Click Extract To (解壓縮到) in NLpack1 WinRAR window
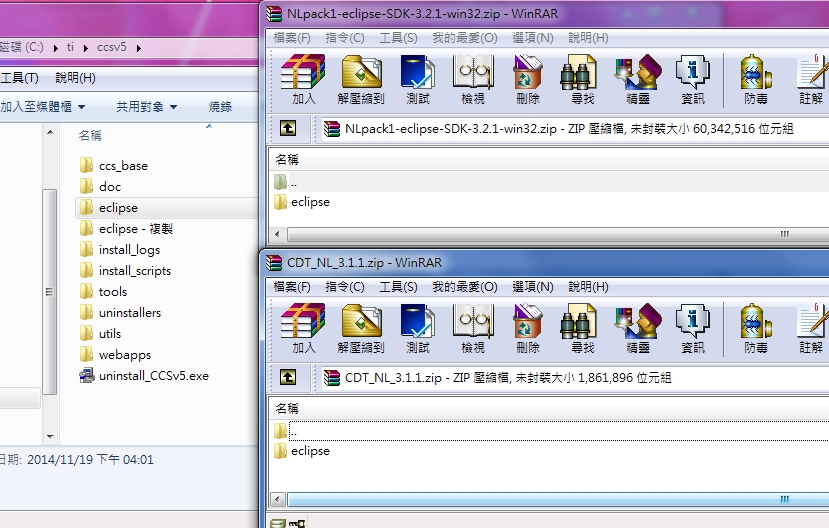The height and width of the screenshot is (528, 829). click(x=361, y=79)
